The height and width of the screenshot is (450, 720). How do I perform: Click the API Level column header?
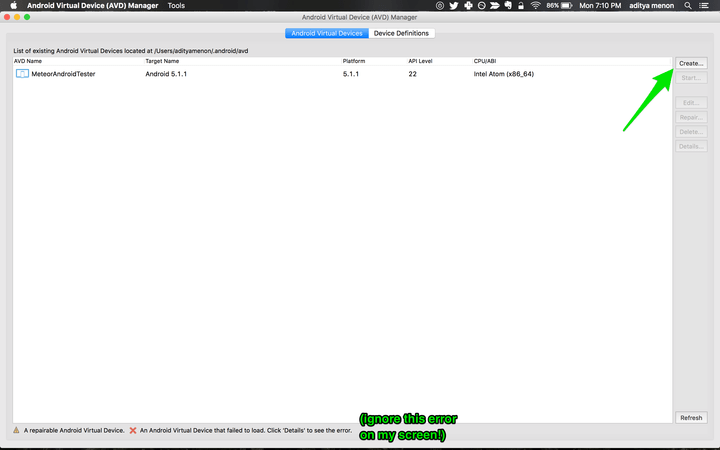click(x=420, y=61)
